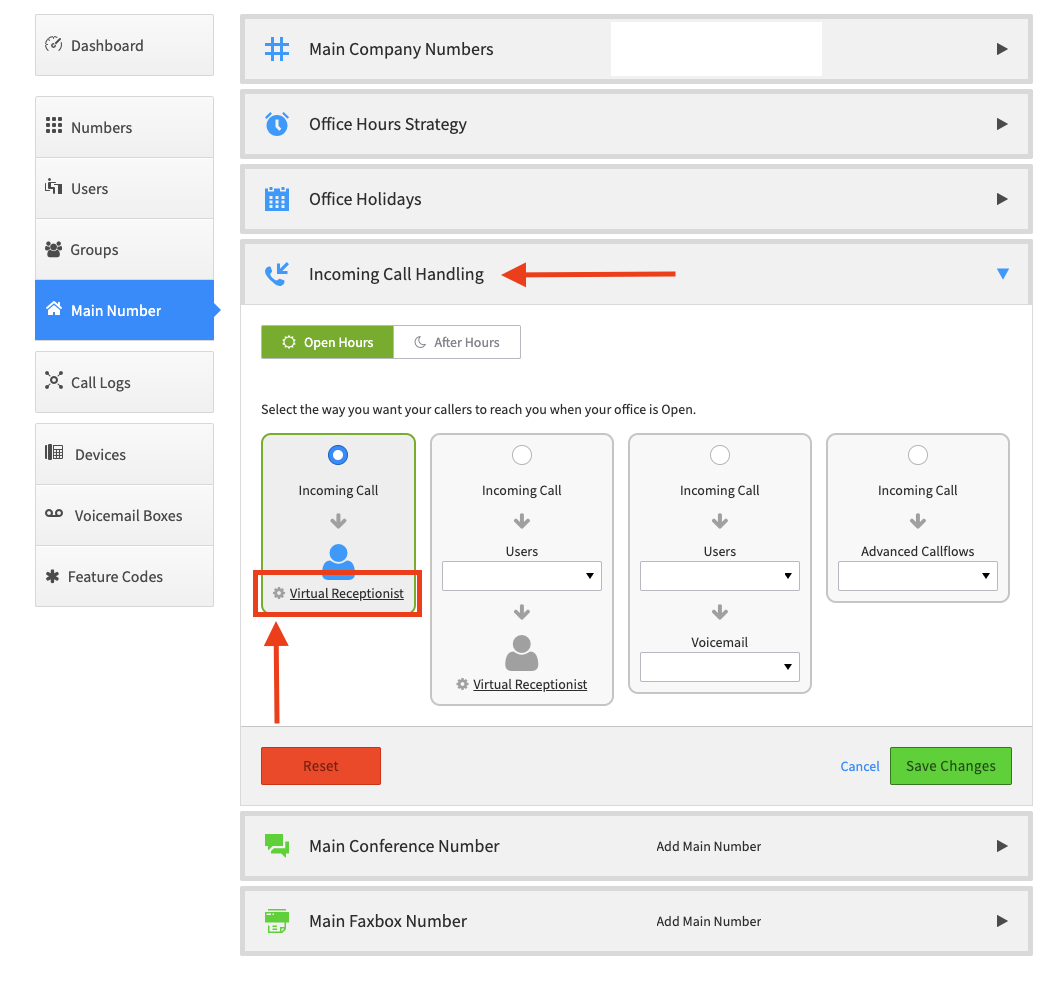
Task: Click the Feature Codes asterisk icon
Action: (x=52, y=576)
